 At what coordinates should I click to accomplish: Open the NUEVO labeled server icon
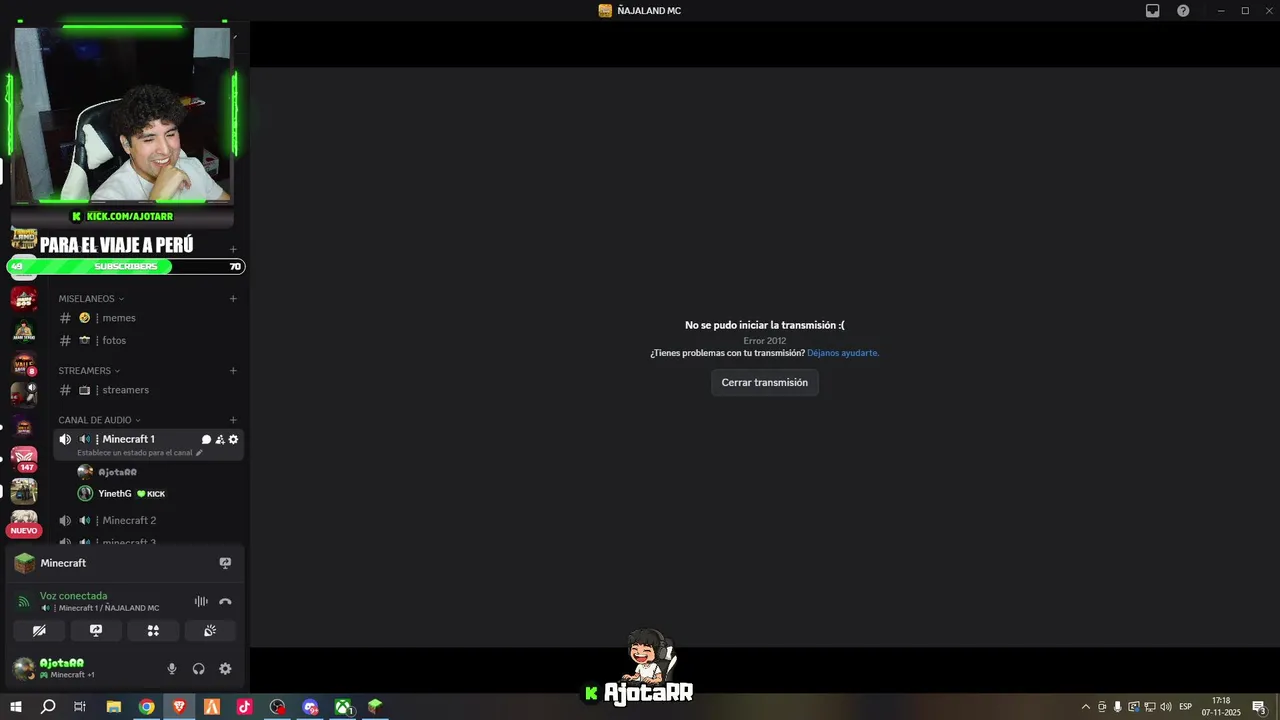point(24,524)
